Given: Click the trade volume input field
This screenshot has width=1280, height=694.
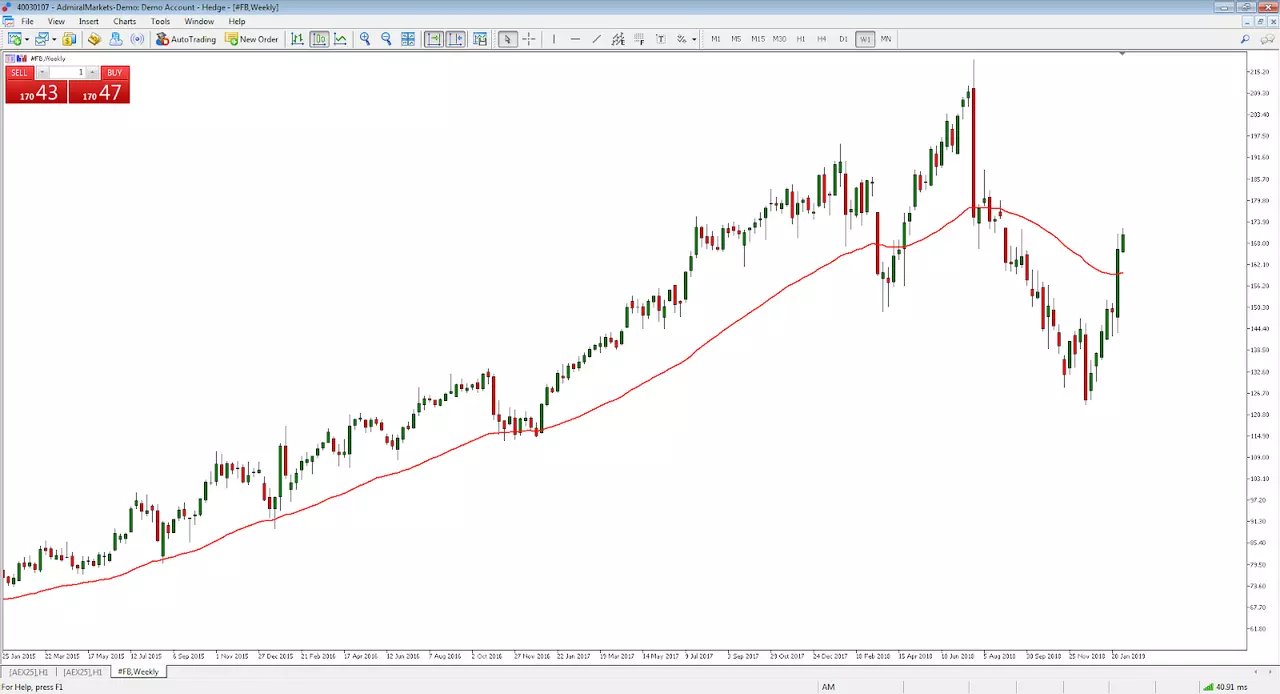Looking at the screenshot, I should pyautogui.click(x=67, y=73).
